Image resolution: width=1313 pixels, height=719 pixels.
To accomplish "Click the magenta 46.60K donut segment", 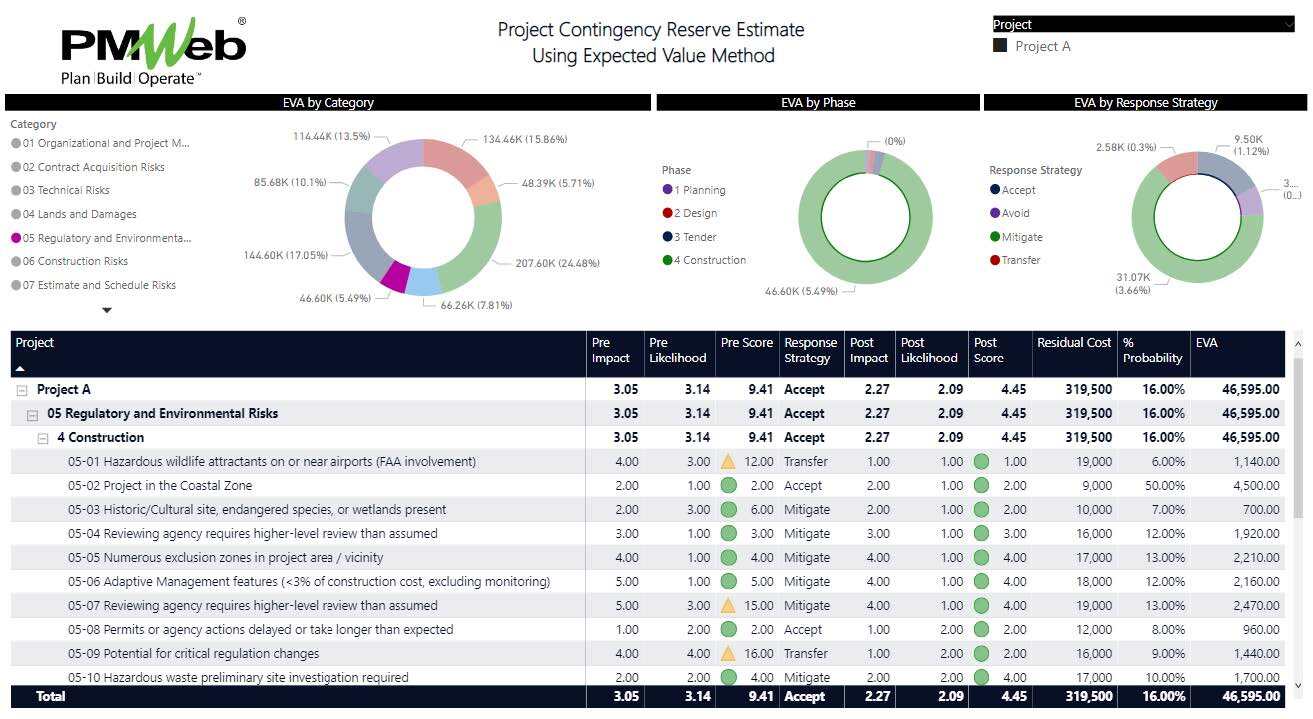I will (393, 277).
